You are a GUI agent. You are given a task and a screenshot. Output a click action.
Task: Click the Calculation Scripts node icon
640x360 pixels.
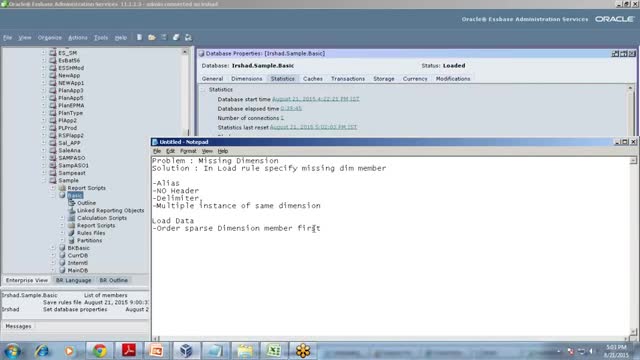point(72,218)
